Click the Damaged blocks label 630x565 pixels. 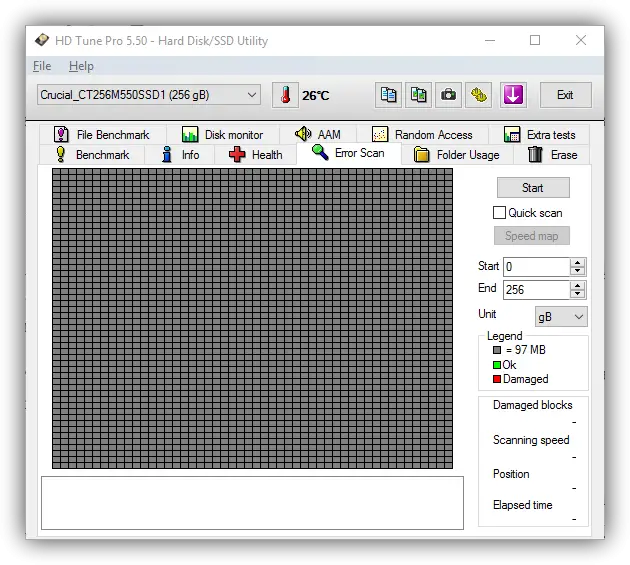532,405
